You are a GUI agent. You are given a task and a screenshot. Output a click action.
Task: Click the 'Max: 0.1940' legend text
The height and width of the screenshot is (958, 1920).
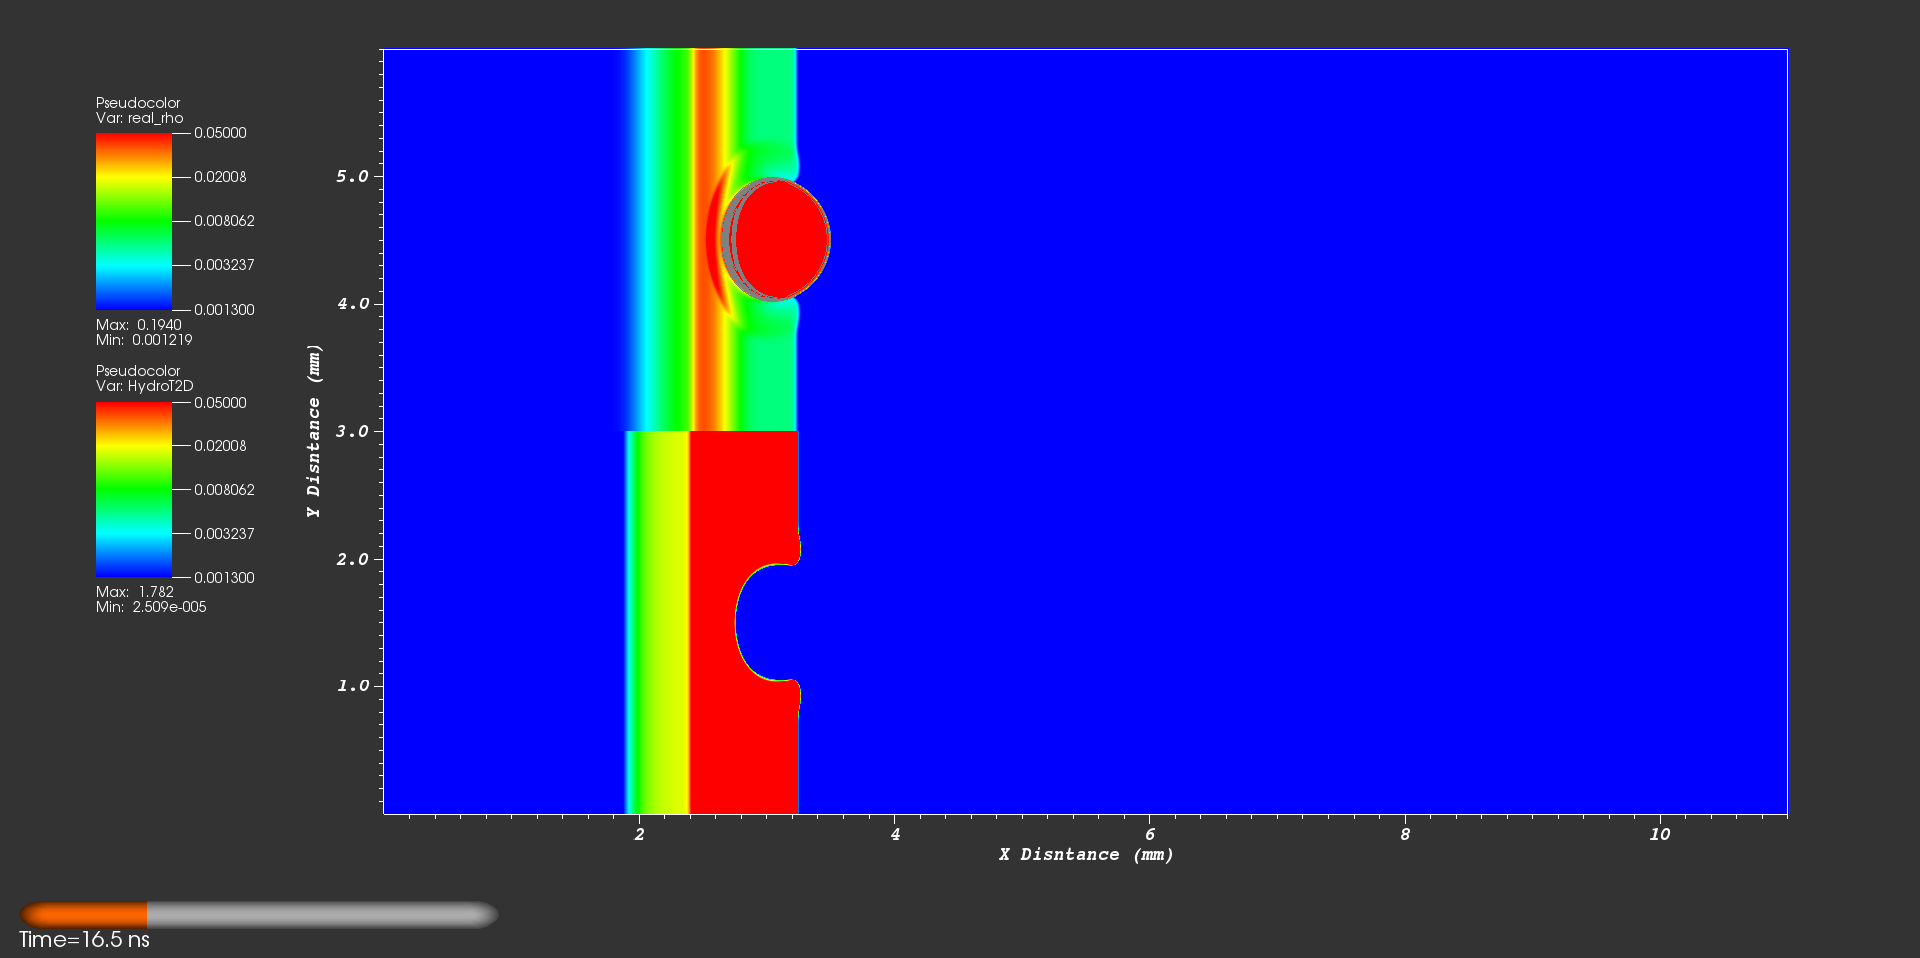(138, 325)
